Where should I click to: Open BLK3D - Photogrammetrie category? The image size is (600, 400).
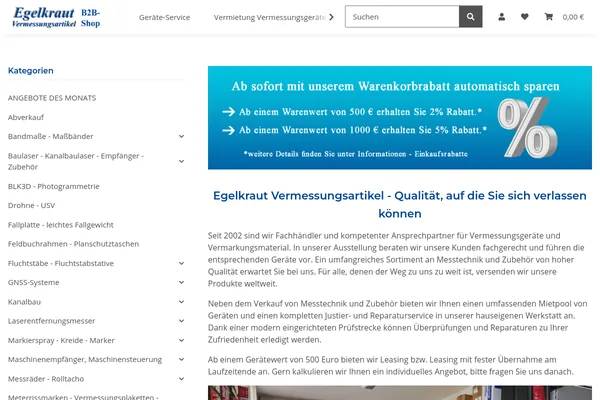(54, 186)
